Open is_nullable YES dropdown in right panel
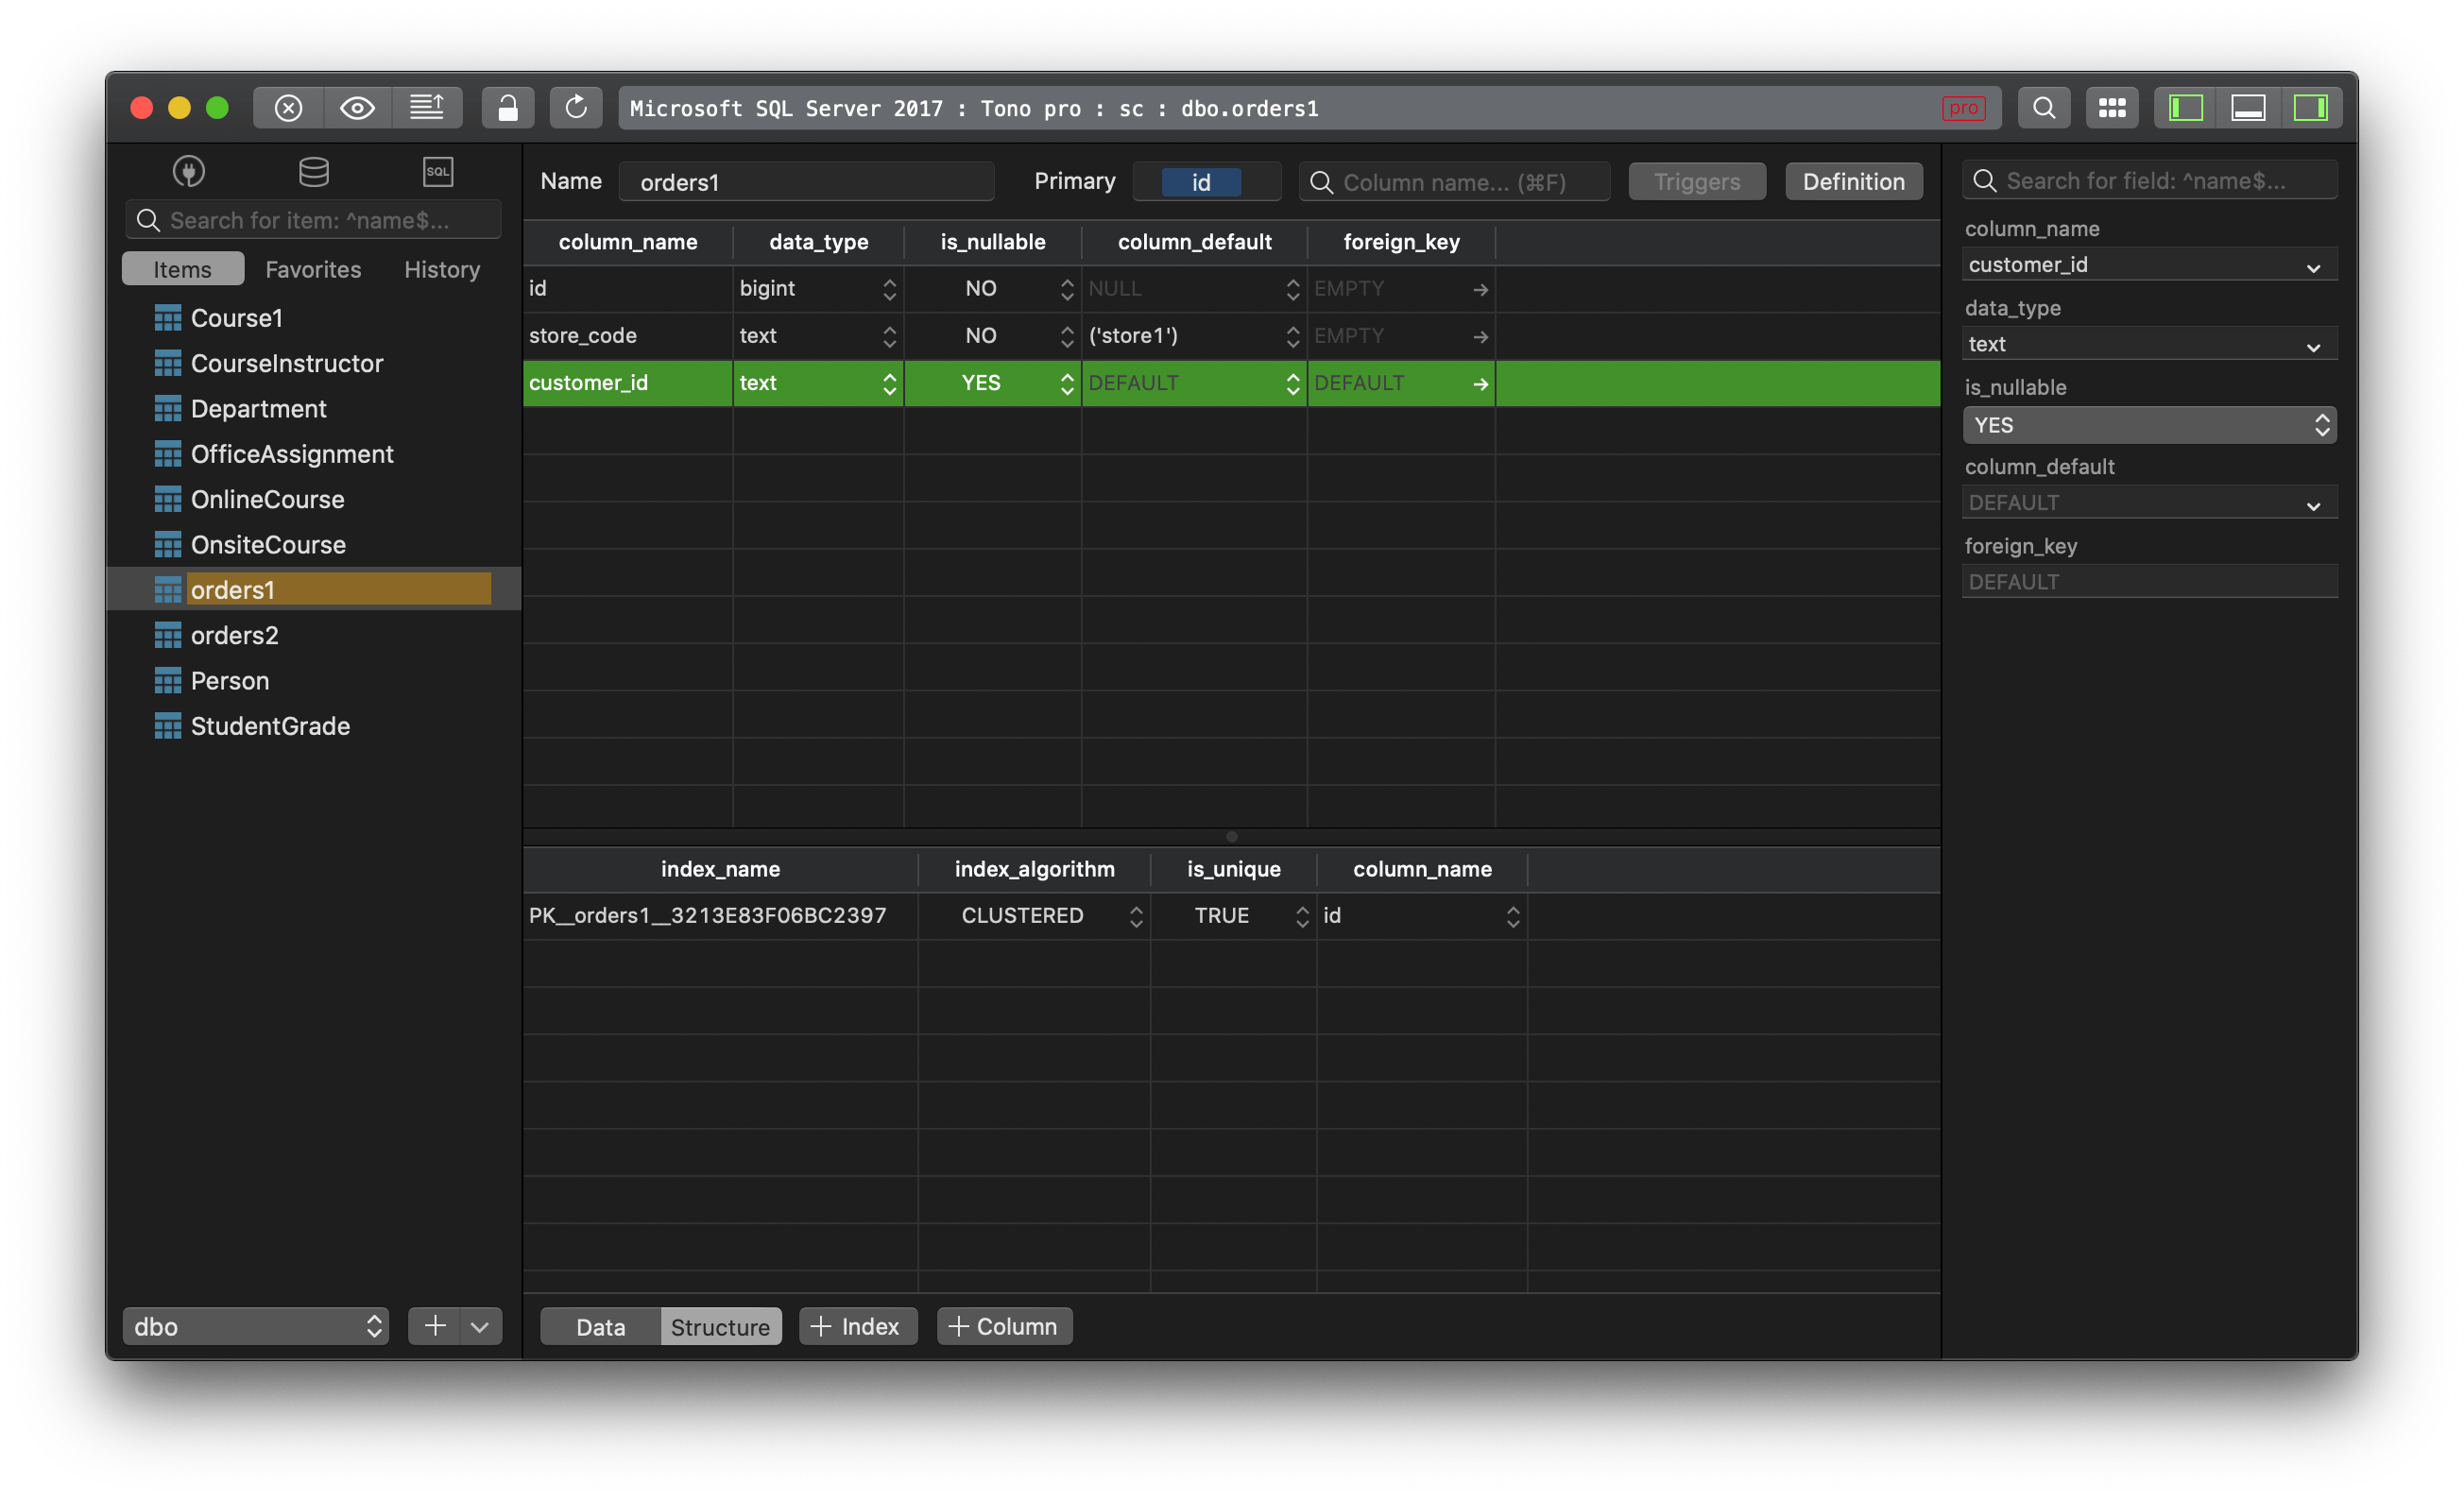Viewport: 2464px width, 1500px height. [2149, 425]
